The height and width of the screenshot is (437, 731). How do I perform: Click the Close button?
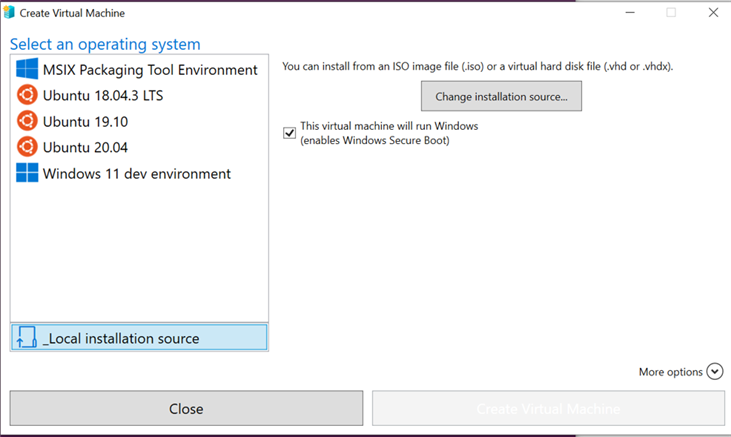pos(186,409)
